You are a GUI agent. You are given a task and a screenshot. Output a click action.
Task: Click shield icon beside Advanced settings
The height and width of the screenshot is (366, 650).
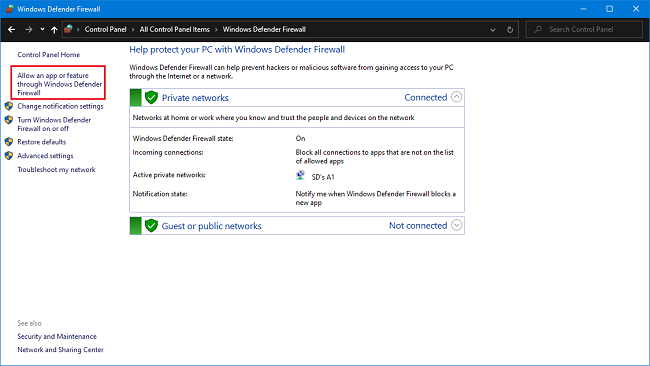click(x=9, y=155)
